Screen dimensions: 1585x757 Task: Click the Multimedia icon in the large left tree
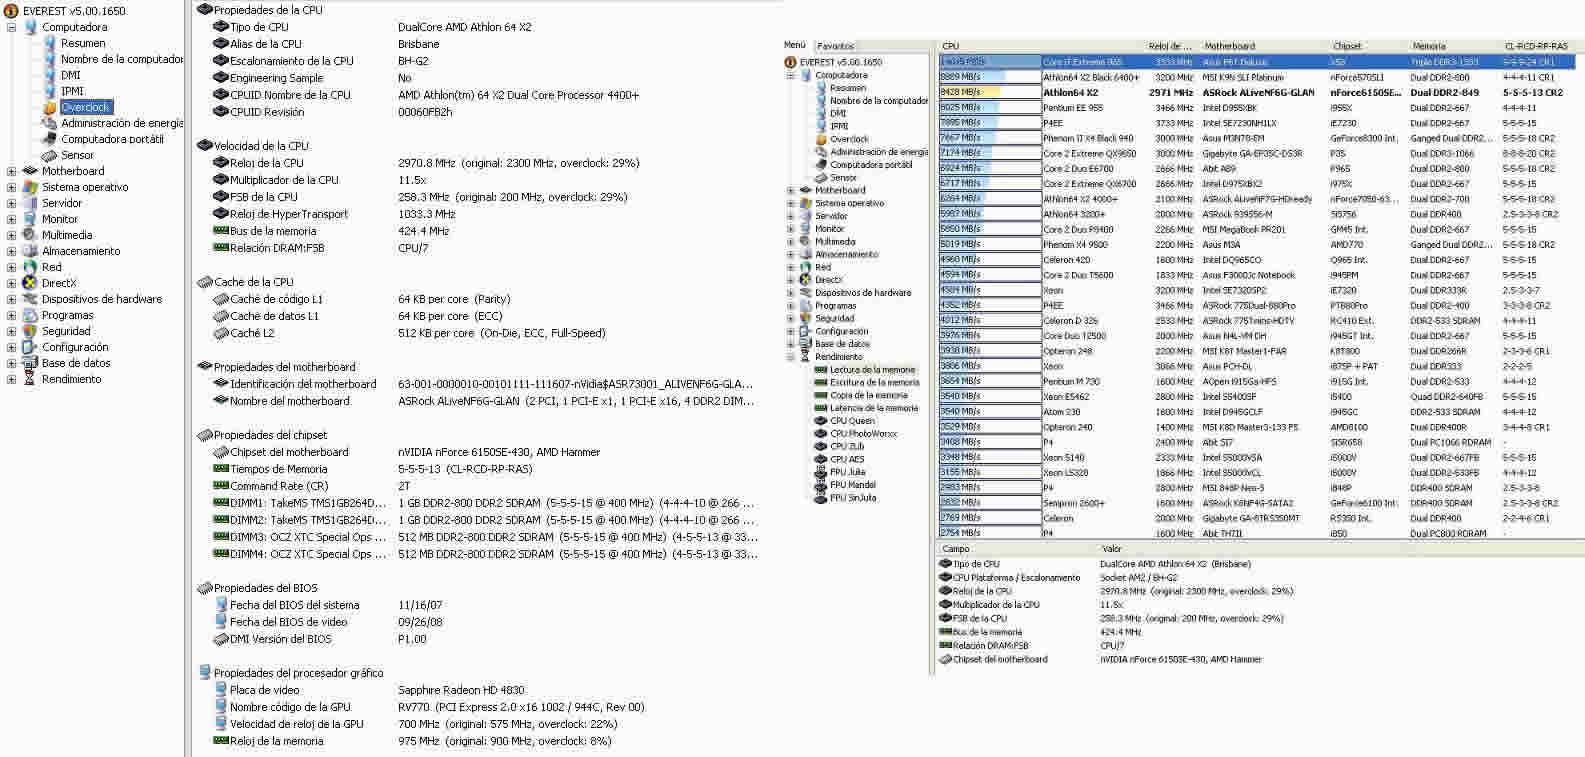coord(30,235)
